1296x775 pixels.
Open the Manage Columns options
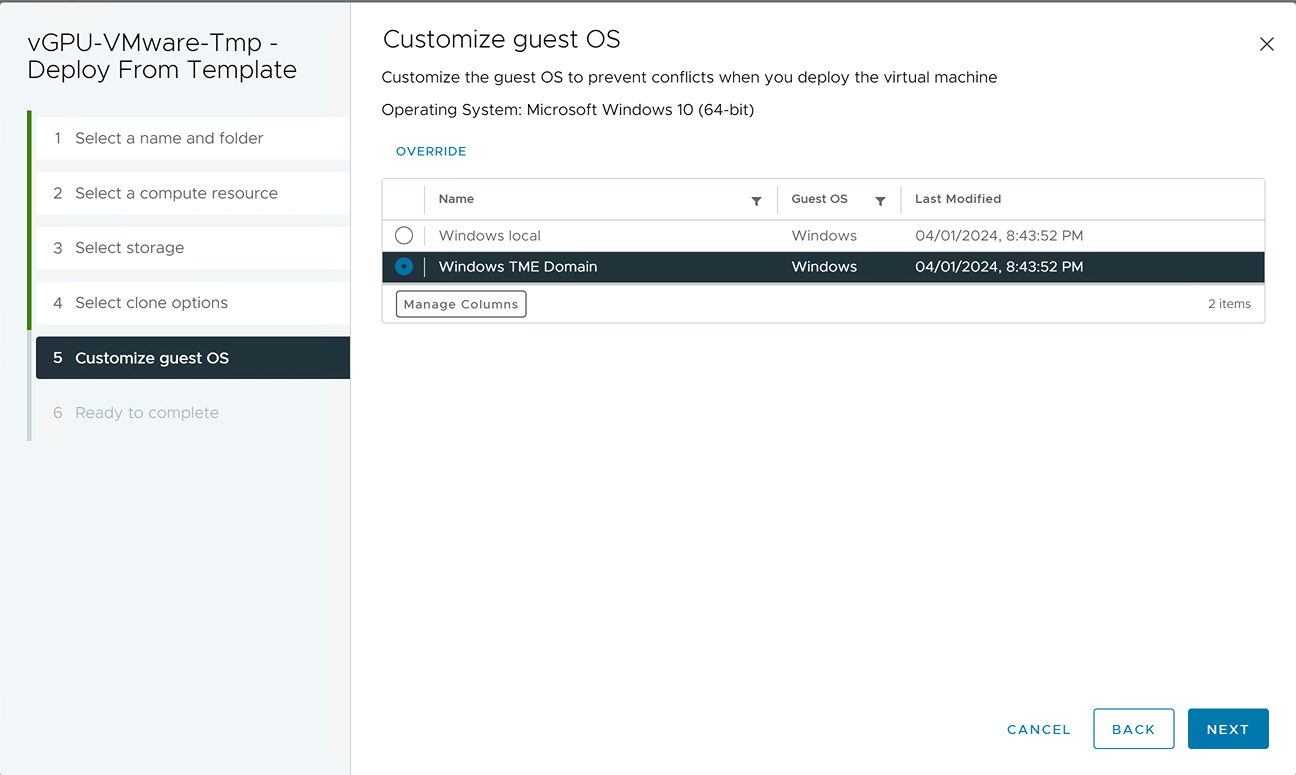pyautogui.click(x=461, y=304)
